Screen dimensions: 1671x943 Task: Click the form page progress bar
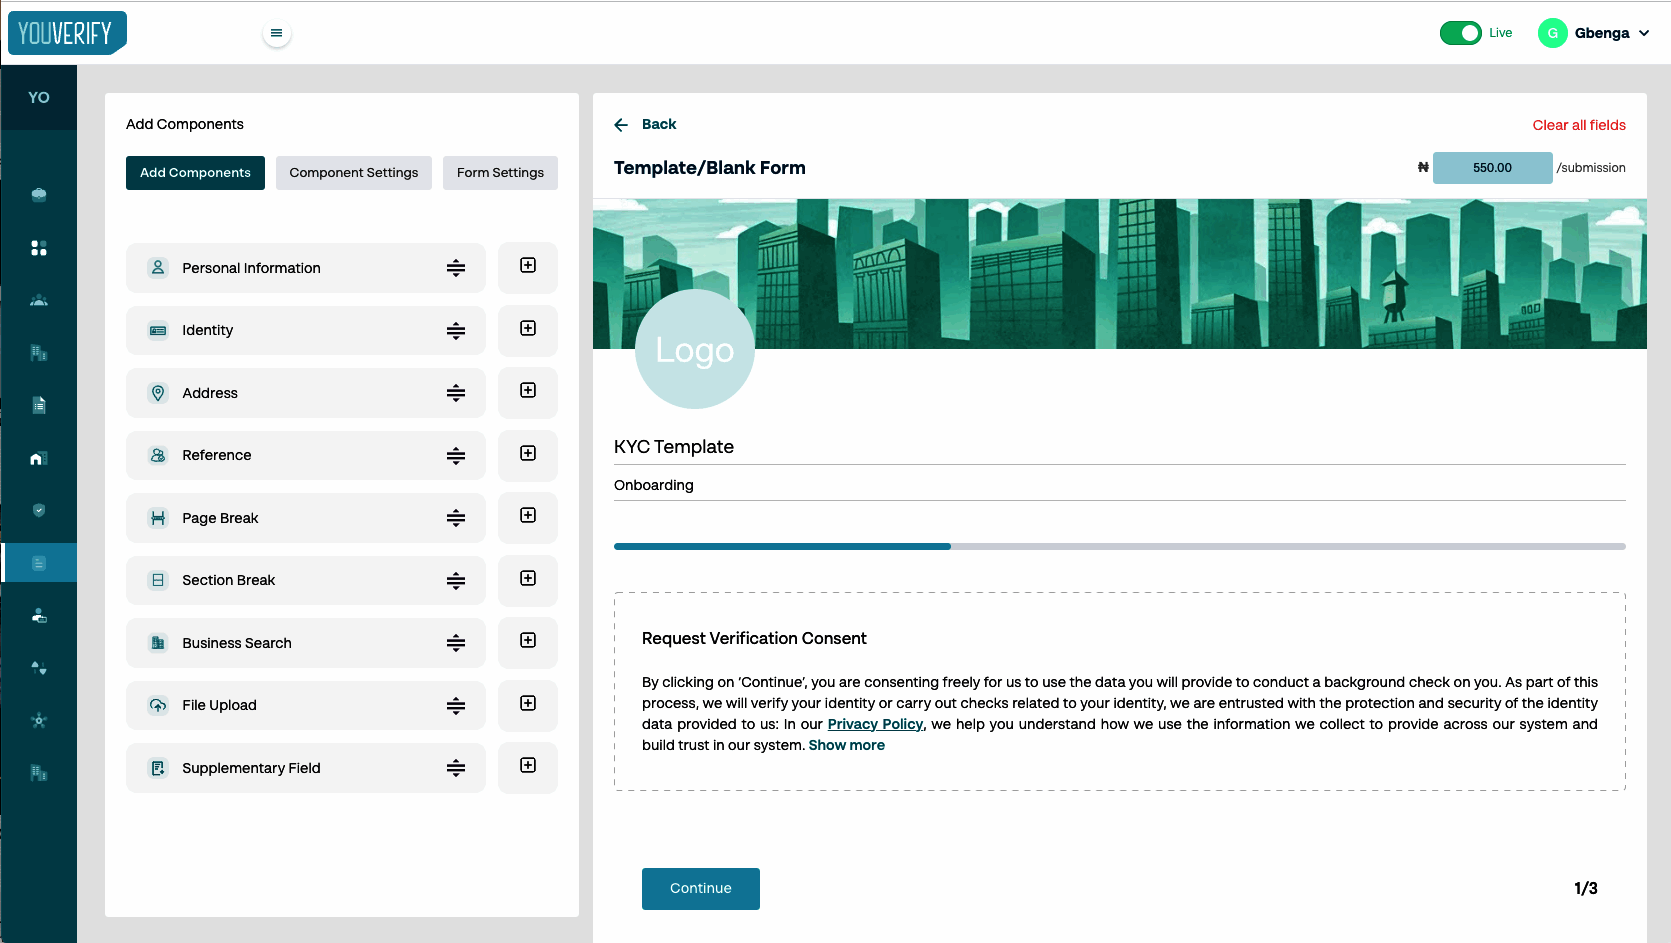coord(1119,547)
